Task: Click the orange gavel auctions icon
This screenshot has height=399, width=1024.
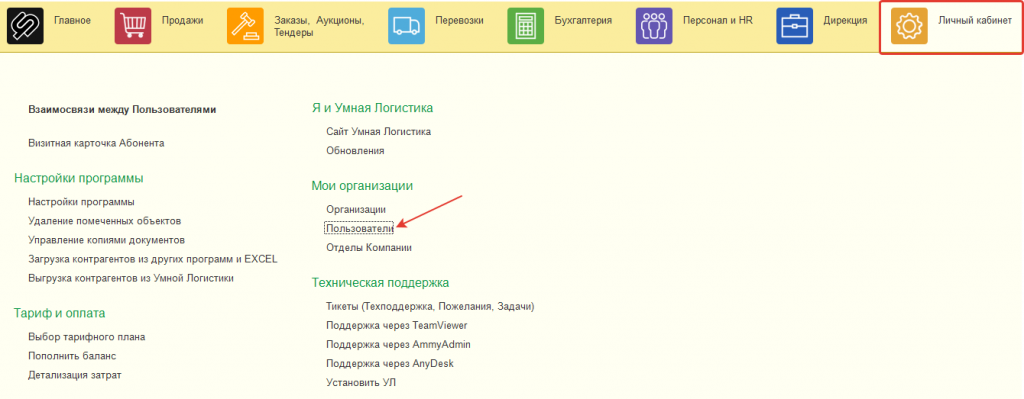Action: (x=246, y=26)
